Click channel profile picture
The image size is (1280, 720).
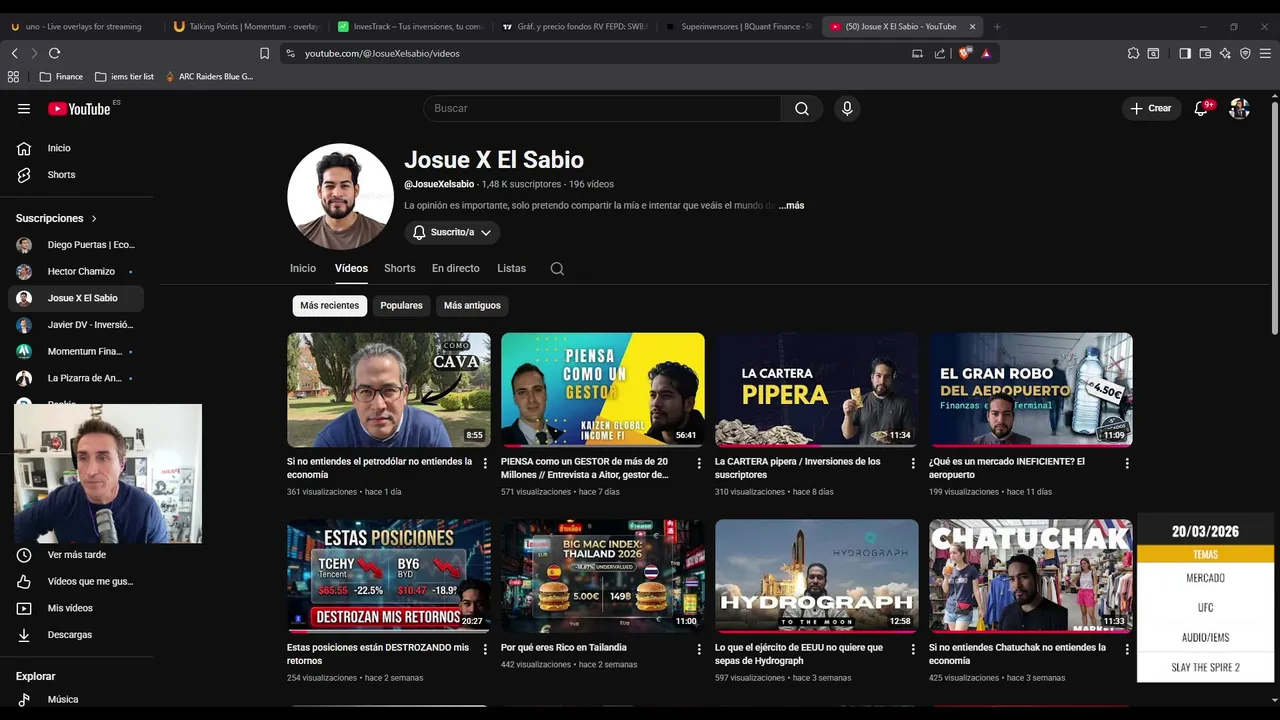340,196
